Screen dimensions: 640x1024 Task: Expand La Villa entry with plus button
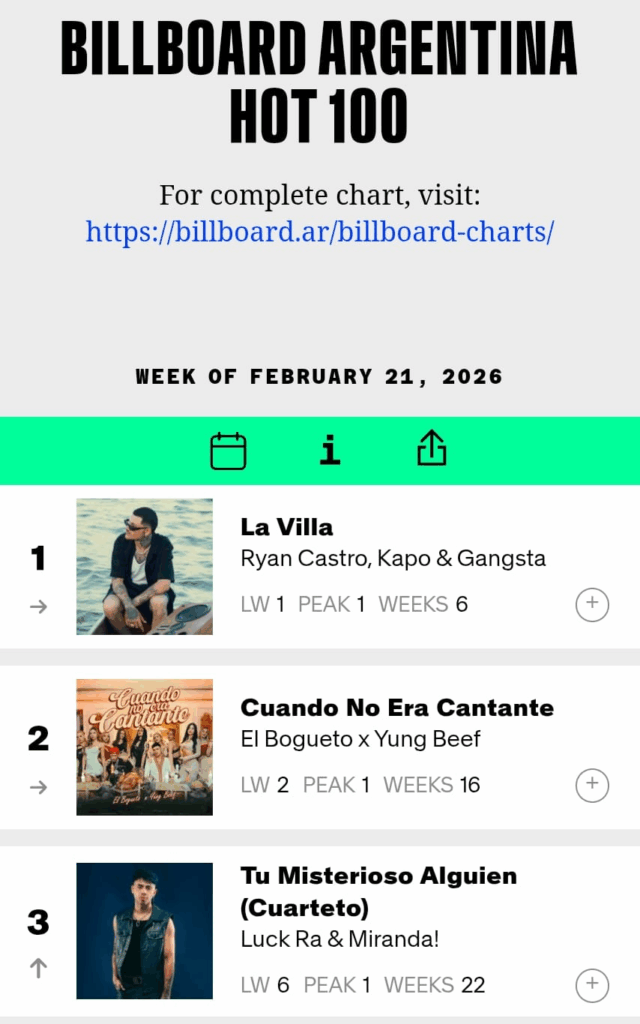(592, 604)
